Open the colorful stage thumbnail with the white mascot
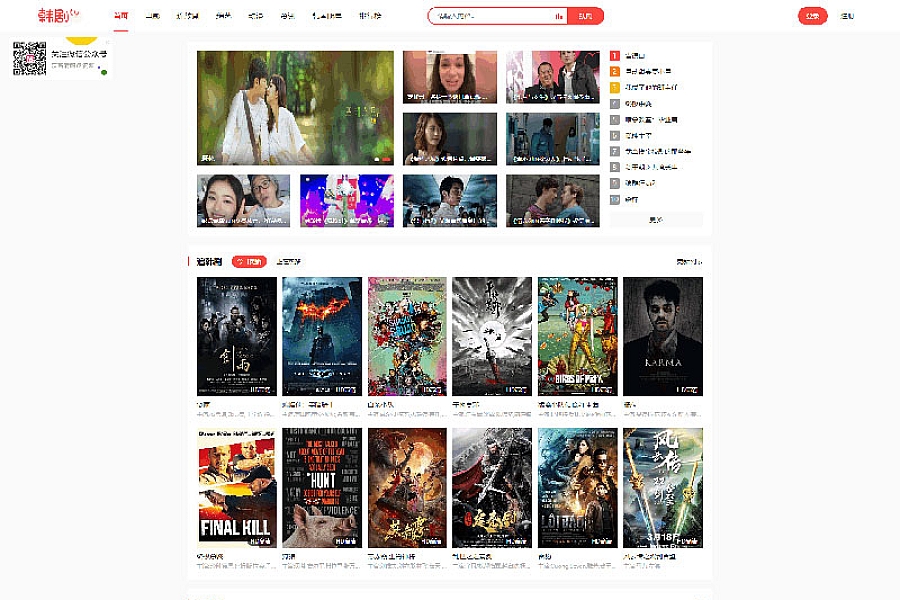Viewport: 900px width, 600px height. click(347, 201)
